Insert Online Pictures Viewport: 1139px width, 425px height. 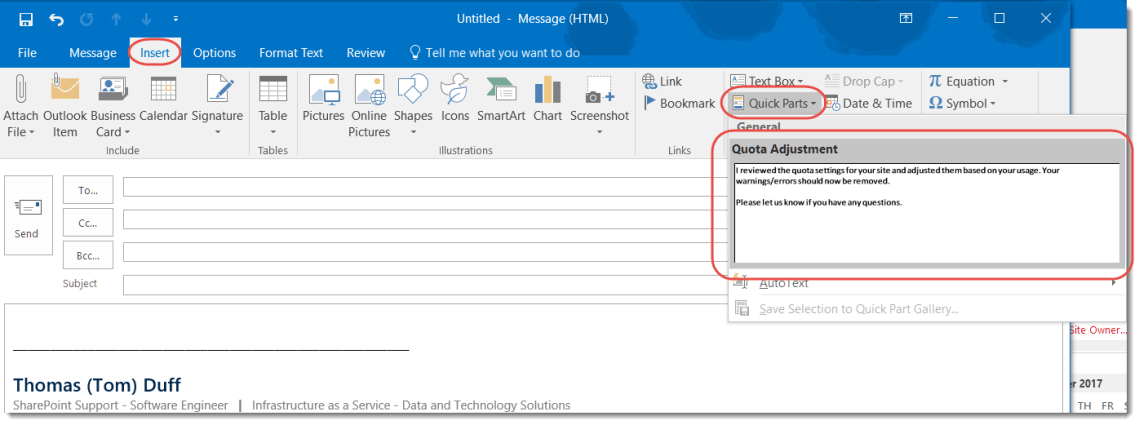point(369,107)
